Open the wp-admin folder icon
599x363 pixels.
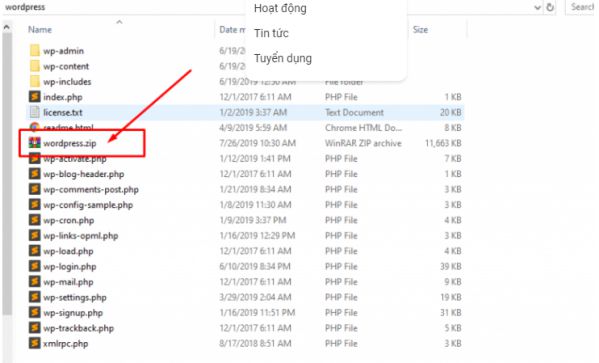(34, 51)
